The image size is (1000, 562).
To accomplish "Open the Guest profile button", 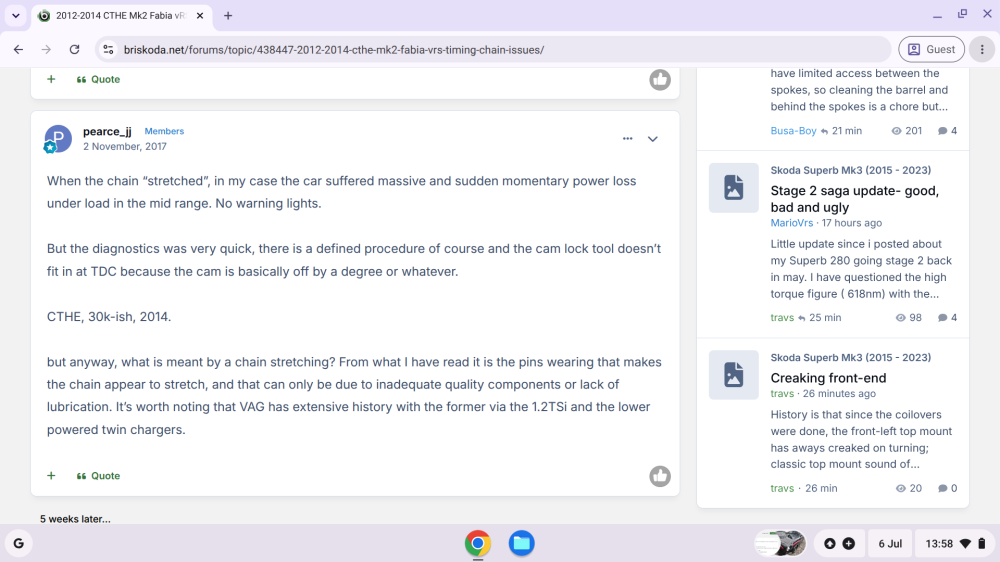I will (x=931, y=49).
